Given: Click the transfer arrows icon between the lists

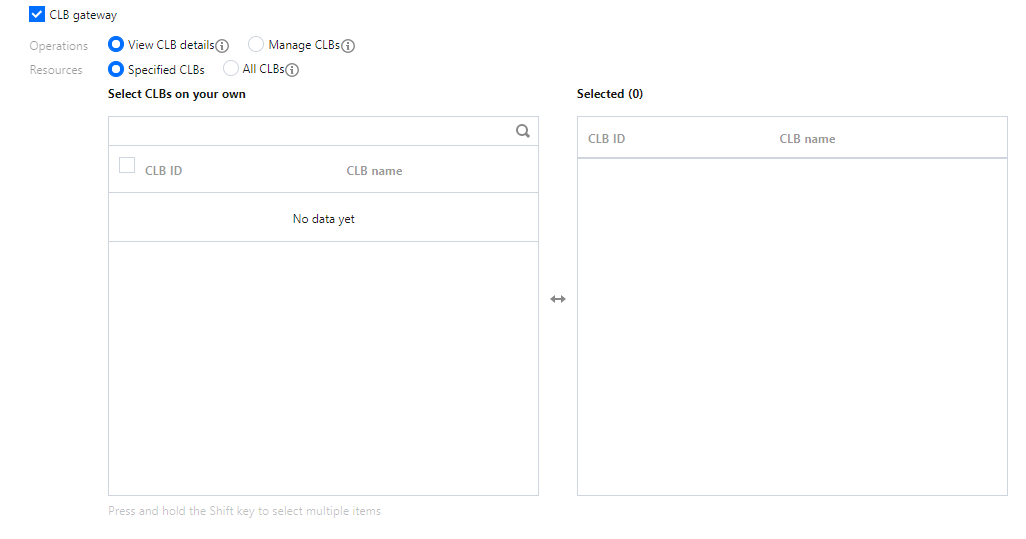Looking at the screenshot, I should click(x=558, y=299).
